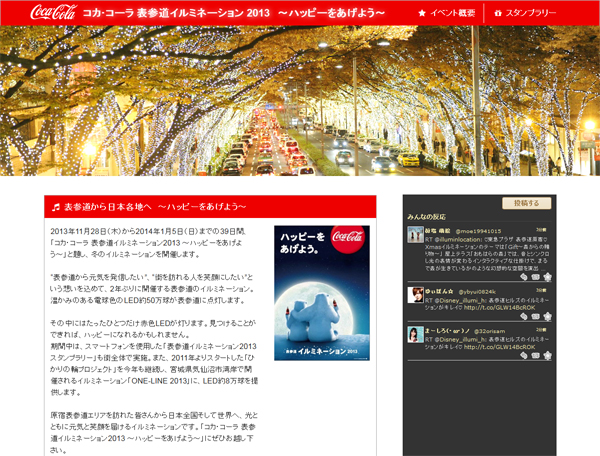Viewport: 600px width, 456px height.
Task: Click the avatar of user @ybyui0824k
Action: click(415, 295)
